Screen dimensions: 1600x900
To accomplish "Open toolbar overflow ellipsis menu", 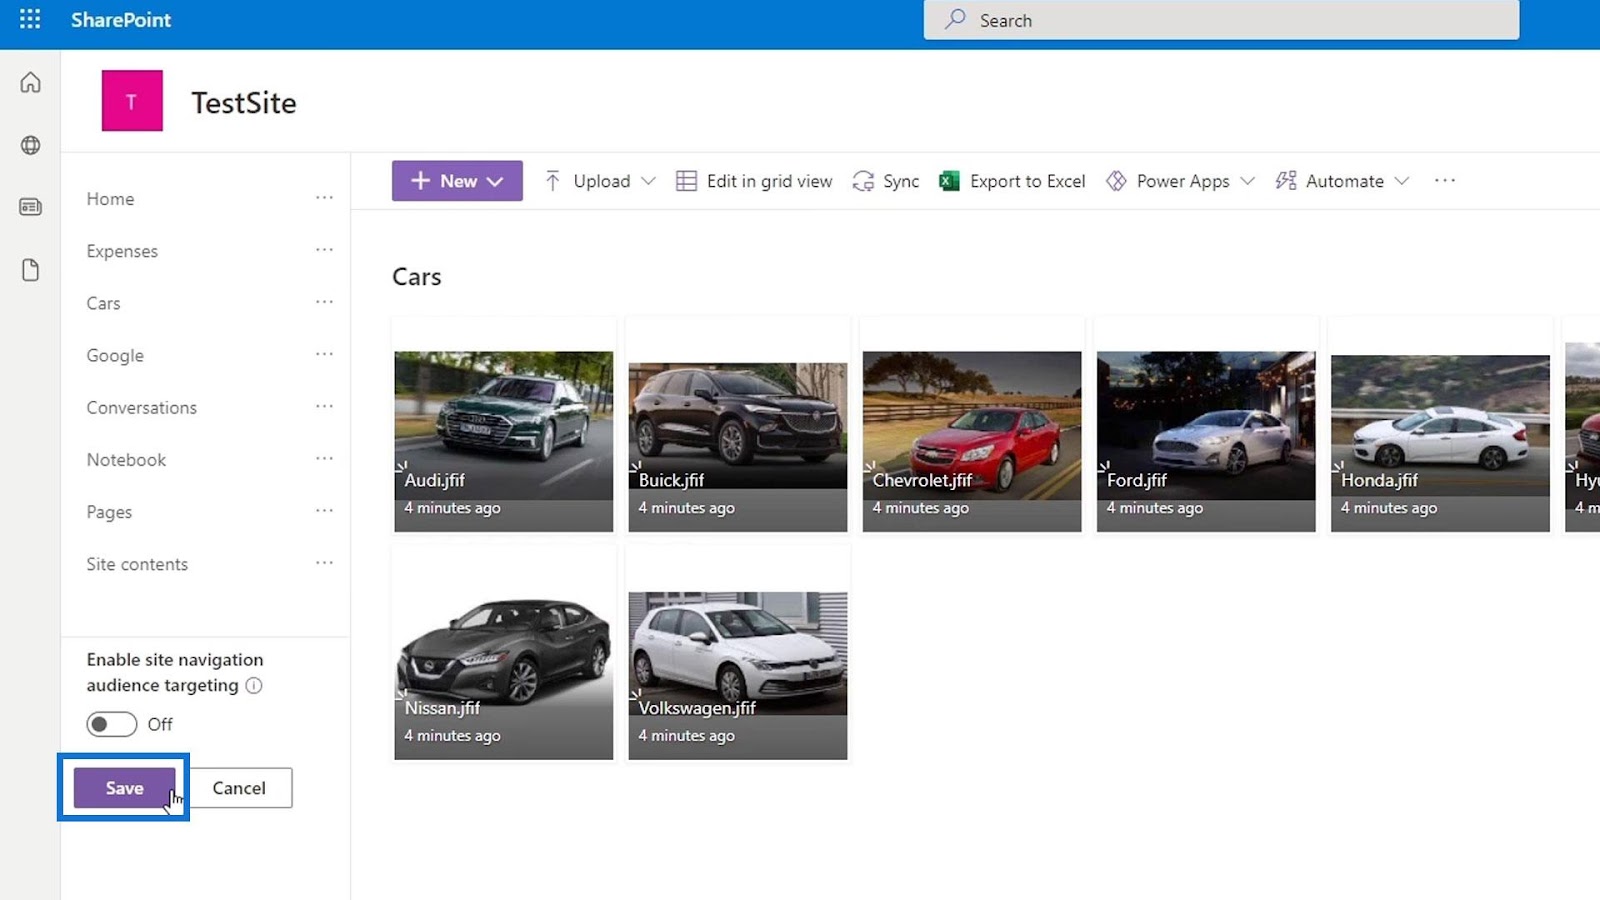I will tap(1444, 181).
